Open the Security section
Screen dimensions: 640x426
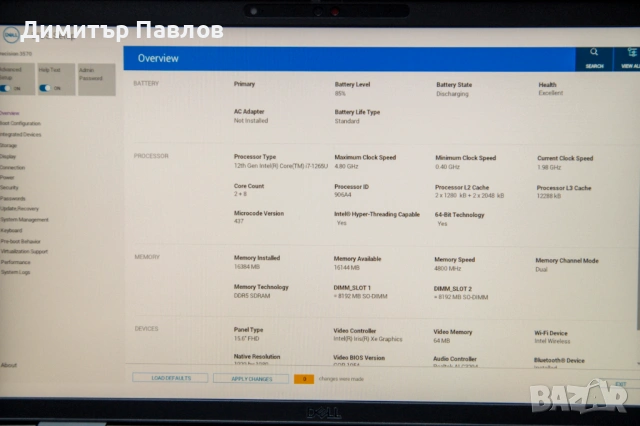10,187
